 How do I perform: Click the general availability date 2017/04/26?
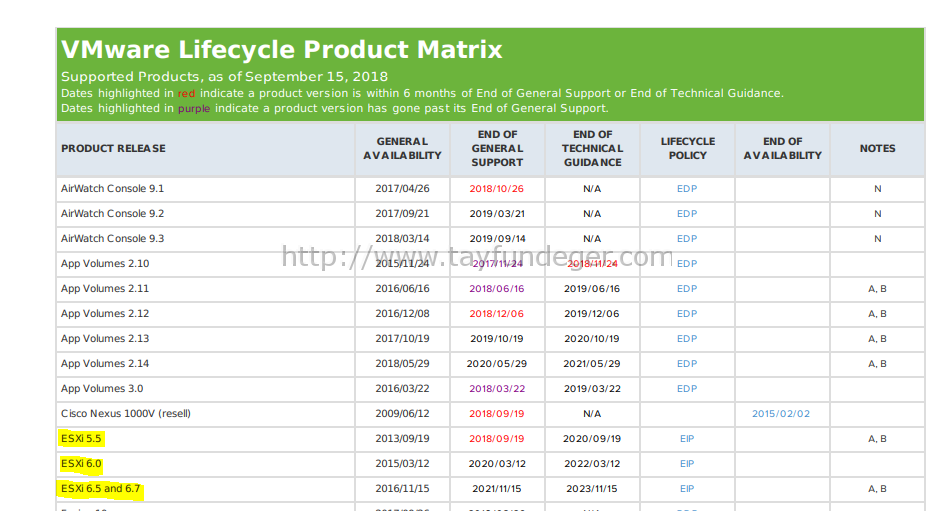point(402,189)
